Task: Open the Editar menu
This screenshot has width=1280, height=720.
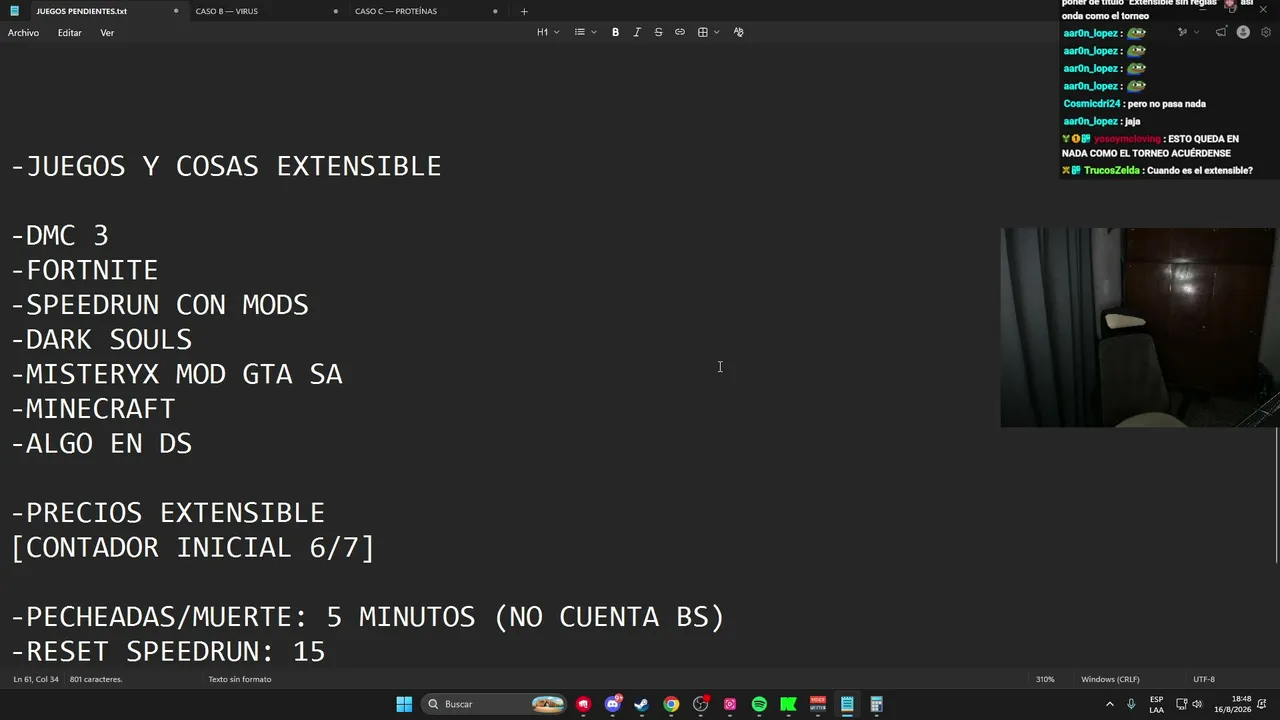Action: (x=70, y=33)
